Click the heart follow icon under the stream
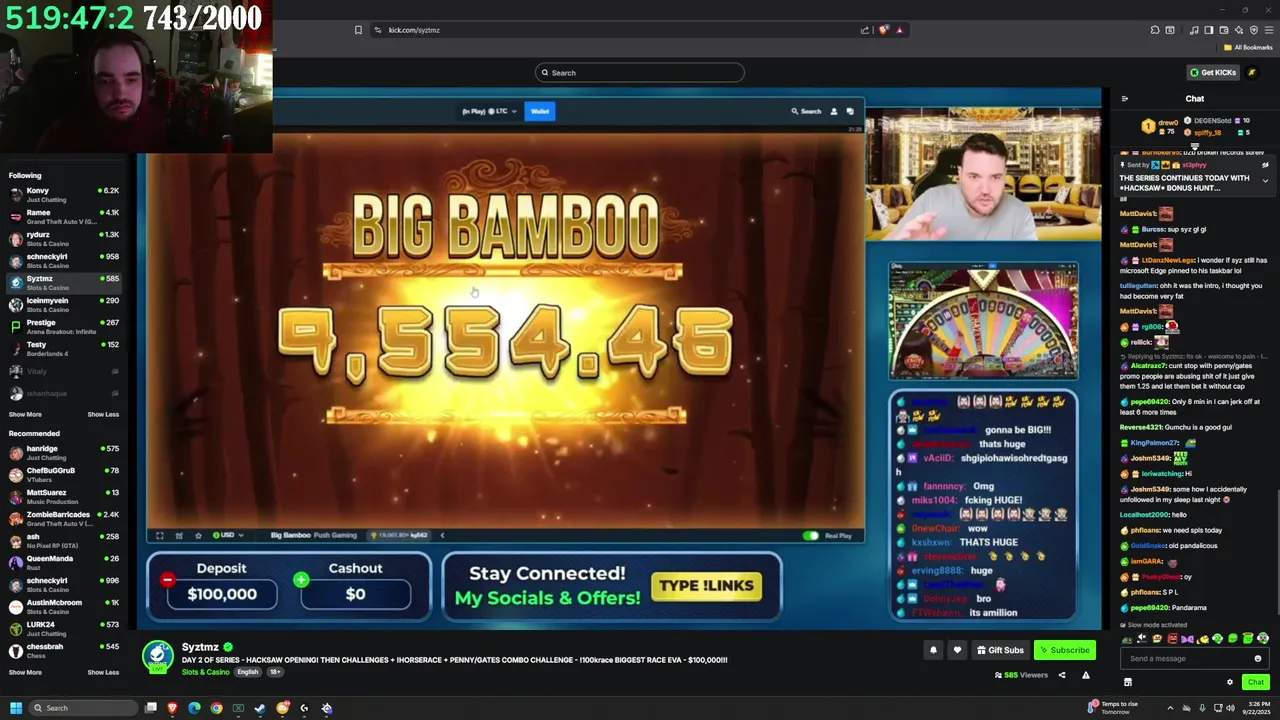 coord(957,650)
